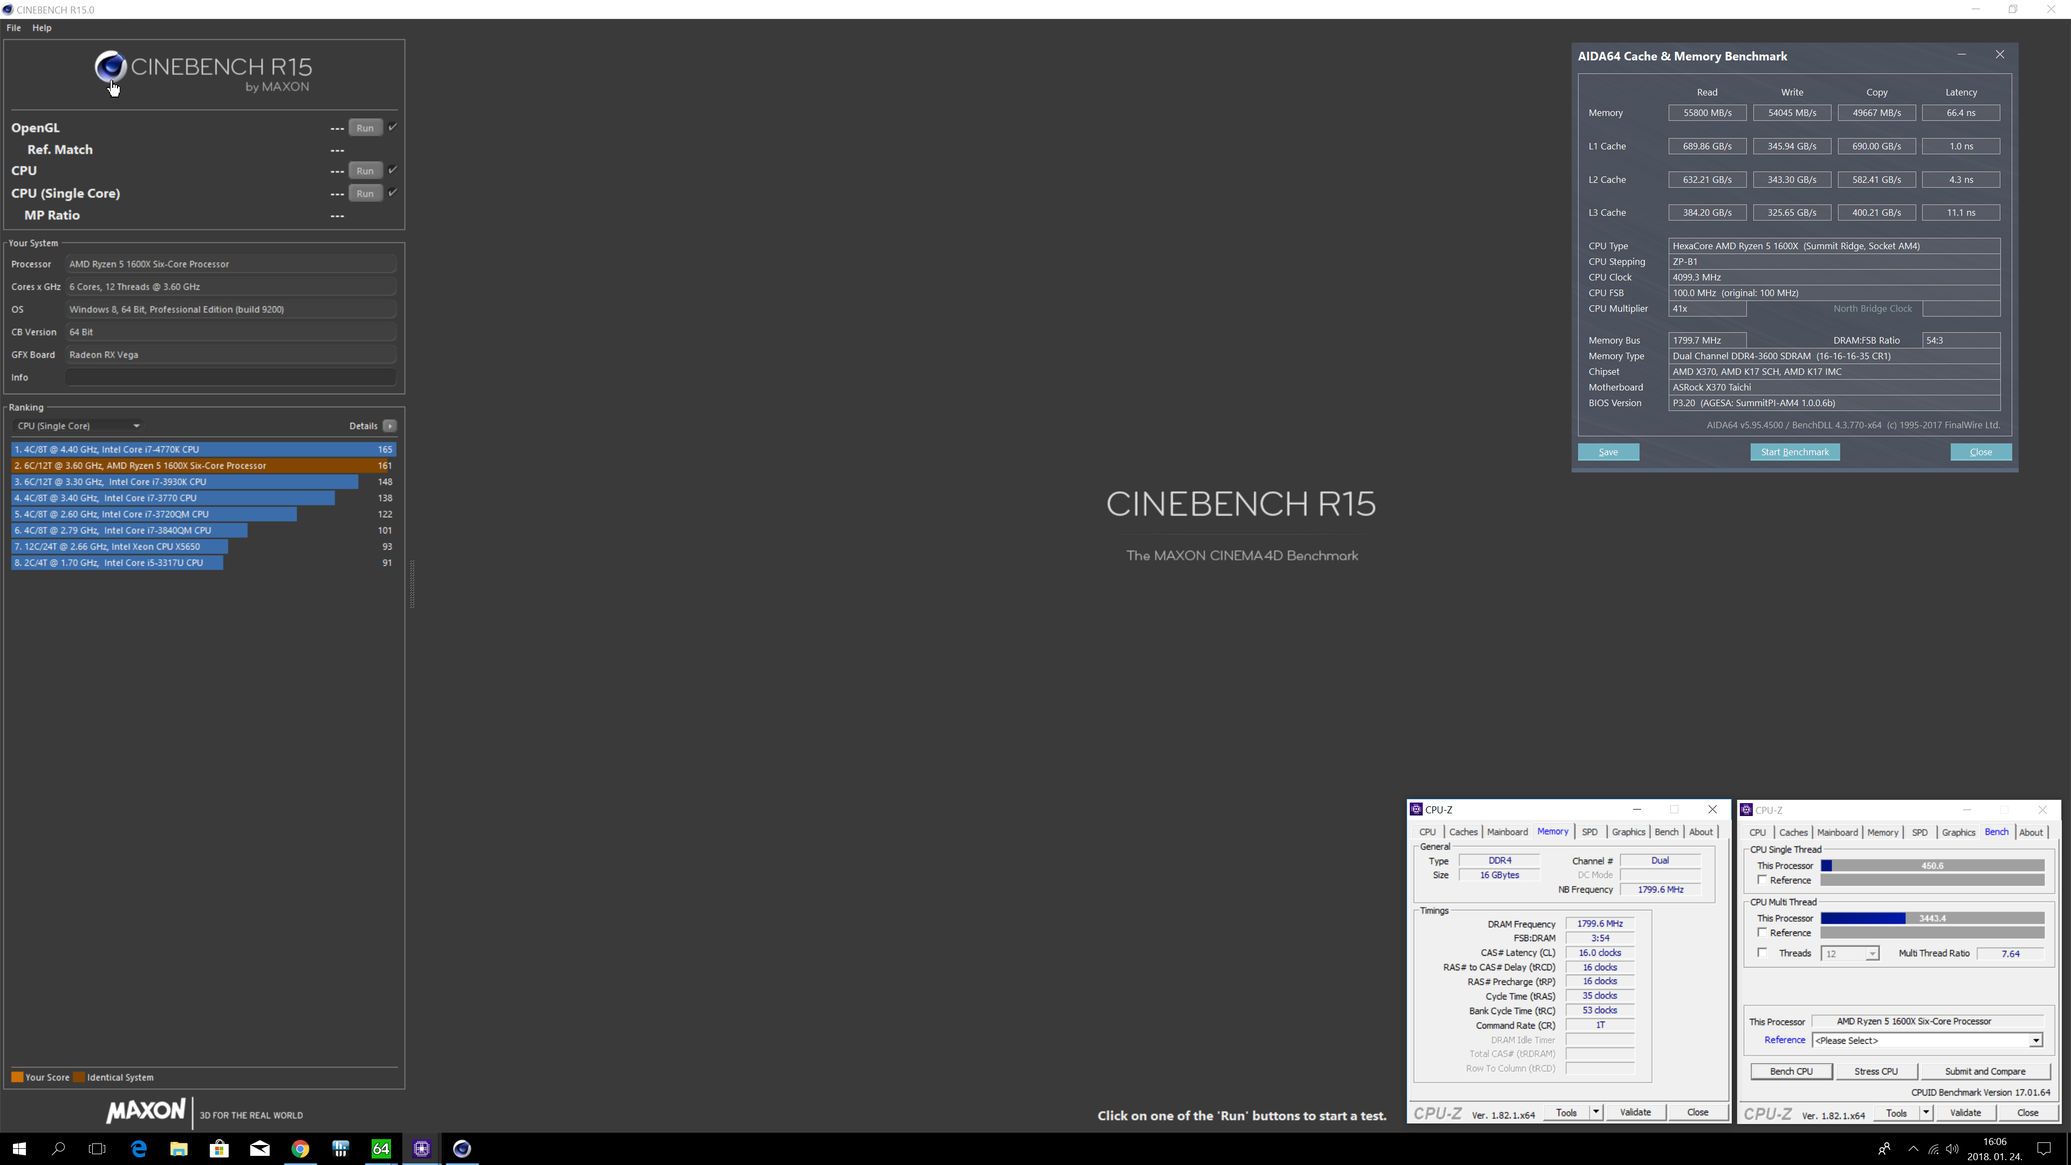
Task: Click Start Benchmark in AIDA64
Action: click(x=1794, y=452)
